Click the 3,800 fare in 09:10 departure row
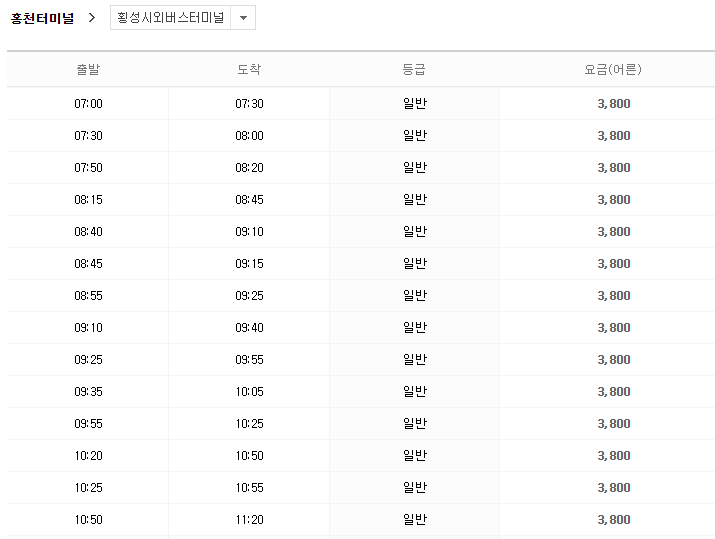This screenshot has width=715, height=539. [x=613, y=328]
